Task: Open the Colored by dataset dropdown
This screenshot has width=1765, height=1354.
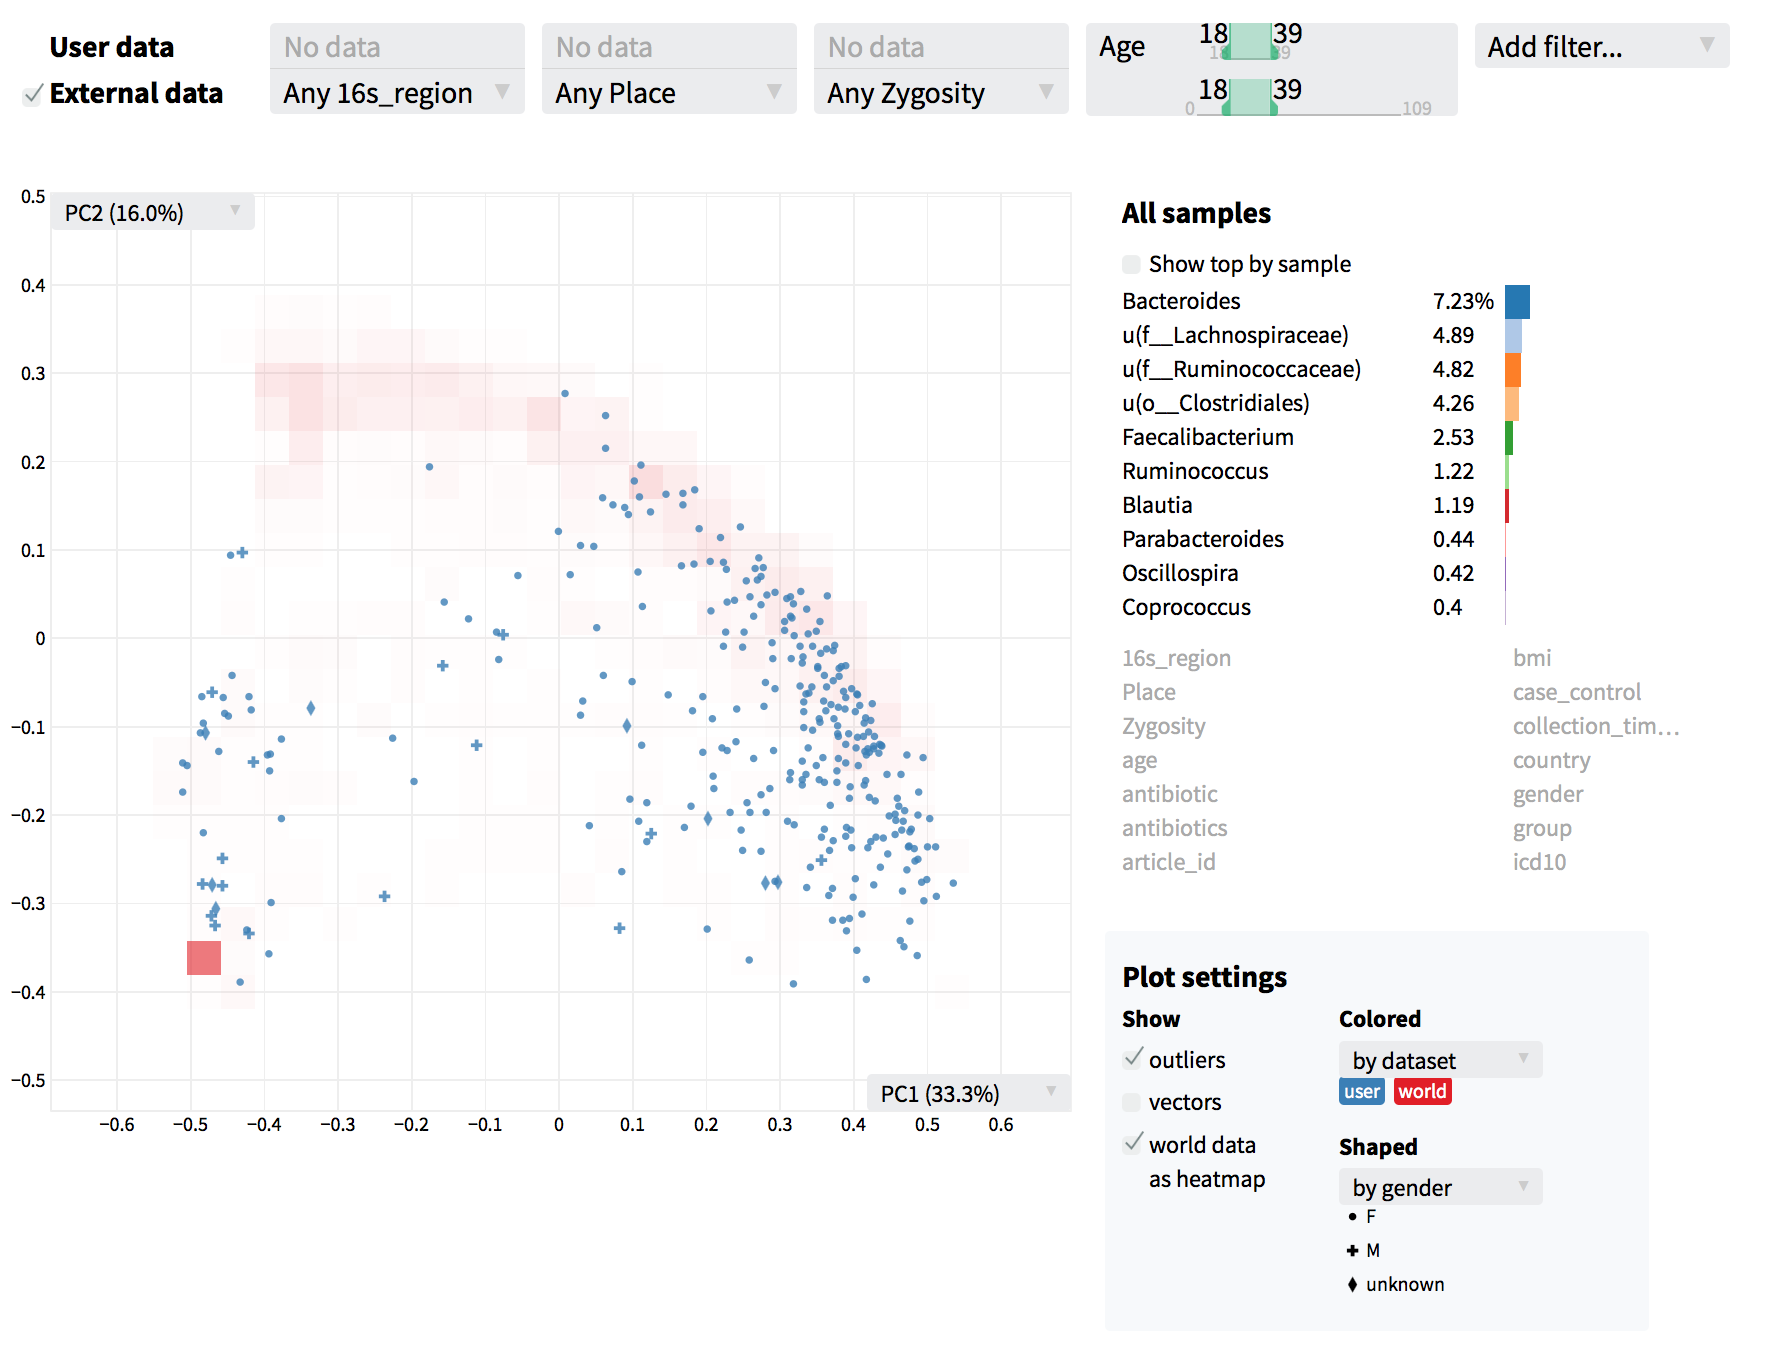Action: [1440, 1060]
